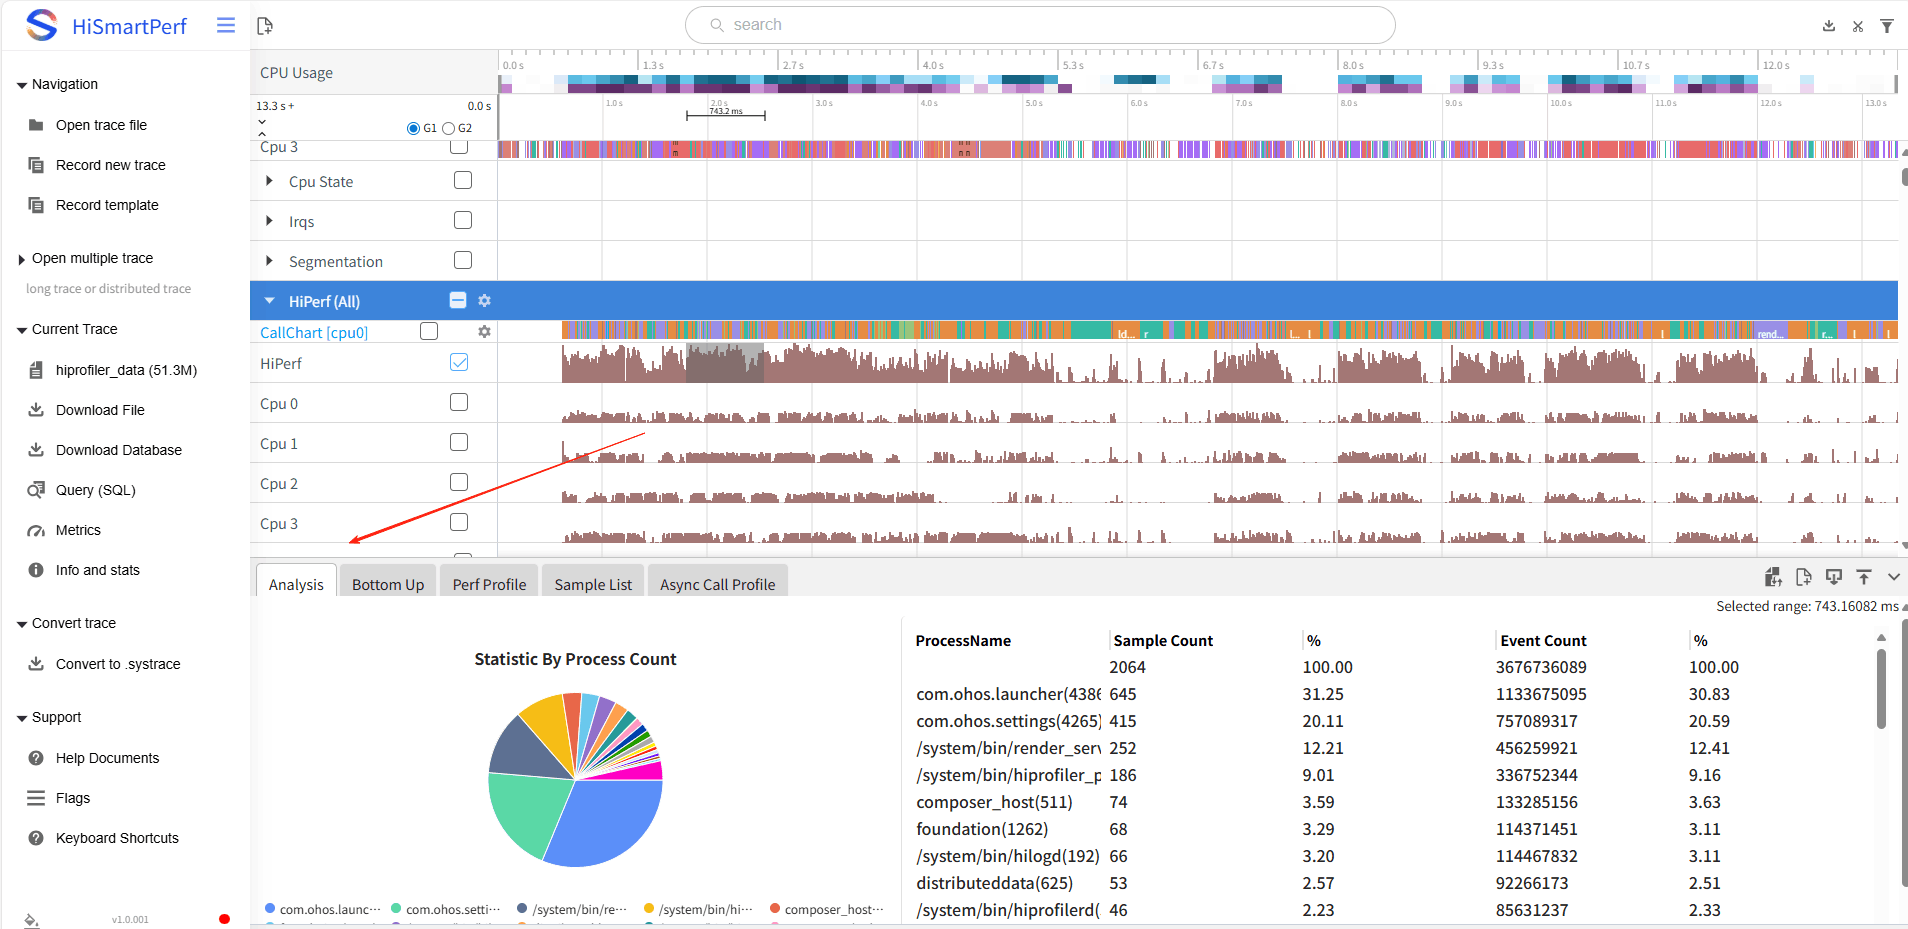
Task: Click the import/export file icon in tab bar
Action: (x=1773, y=577)
